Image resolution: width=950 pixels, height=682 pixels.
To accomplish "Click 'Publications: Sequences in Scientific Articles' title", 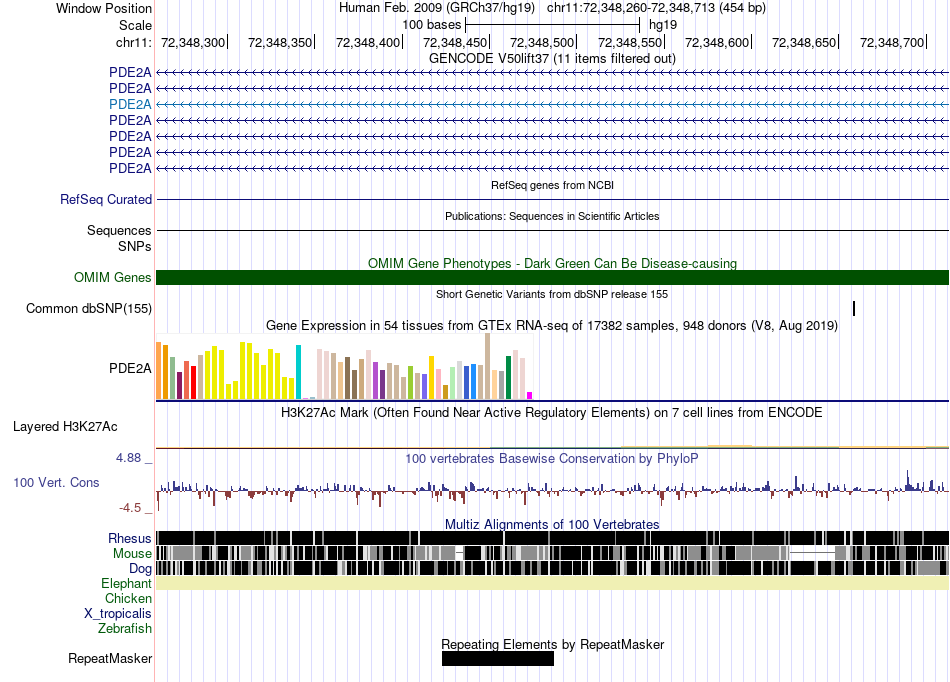I will tap(552, 216).
